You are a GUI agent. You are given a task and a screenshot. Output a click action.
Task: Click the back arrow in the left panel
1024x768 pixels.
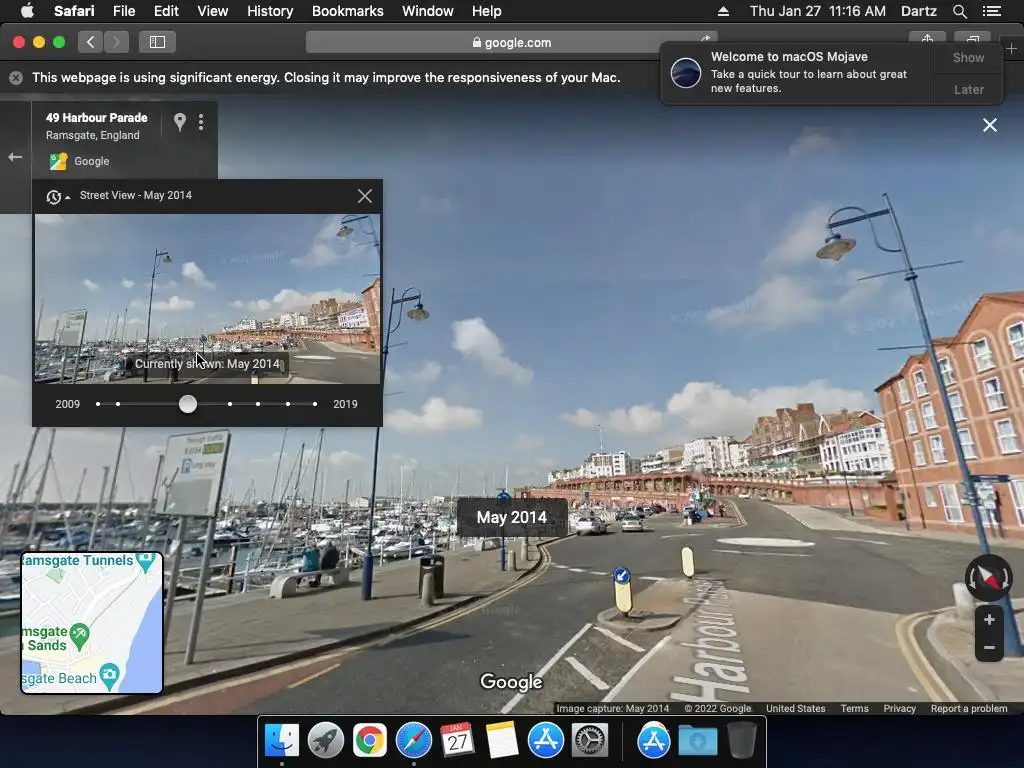coord(15,157)
